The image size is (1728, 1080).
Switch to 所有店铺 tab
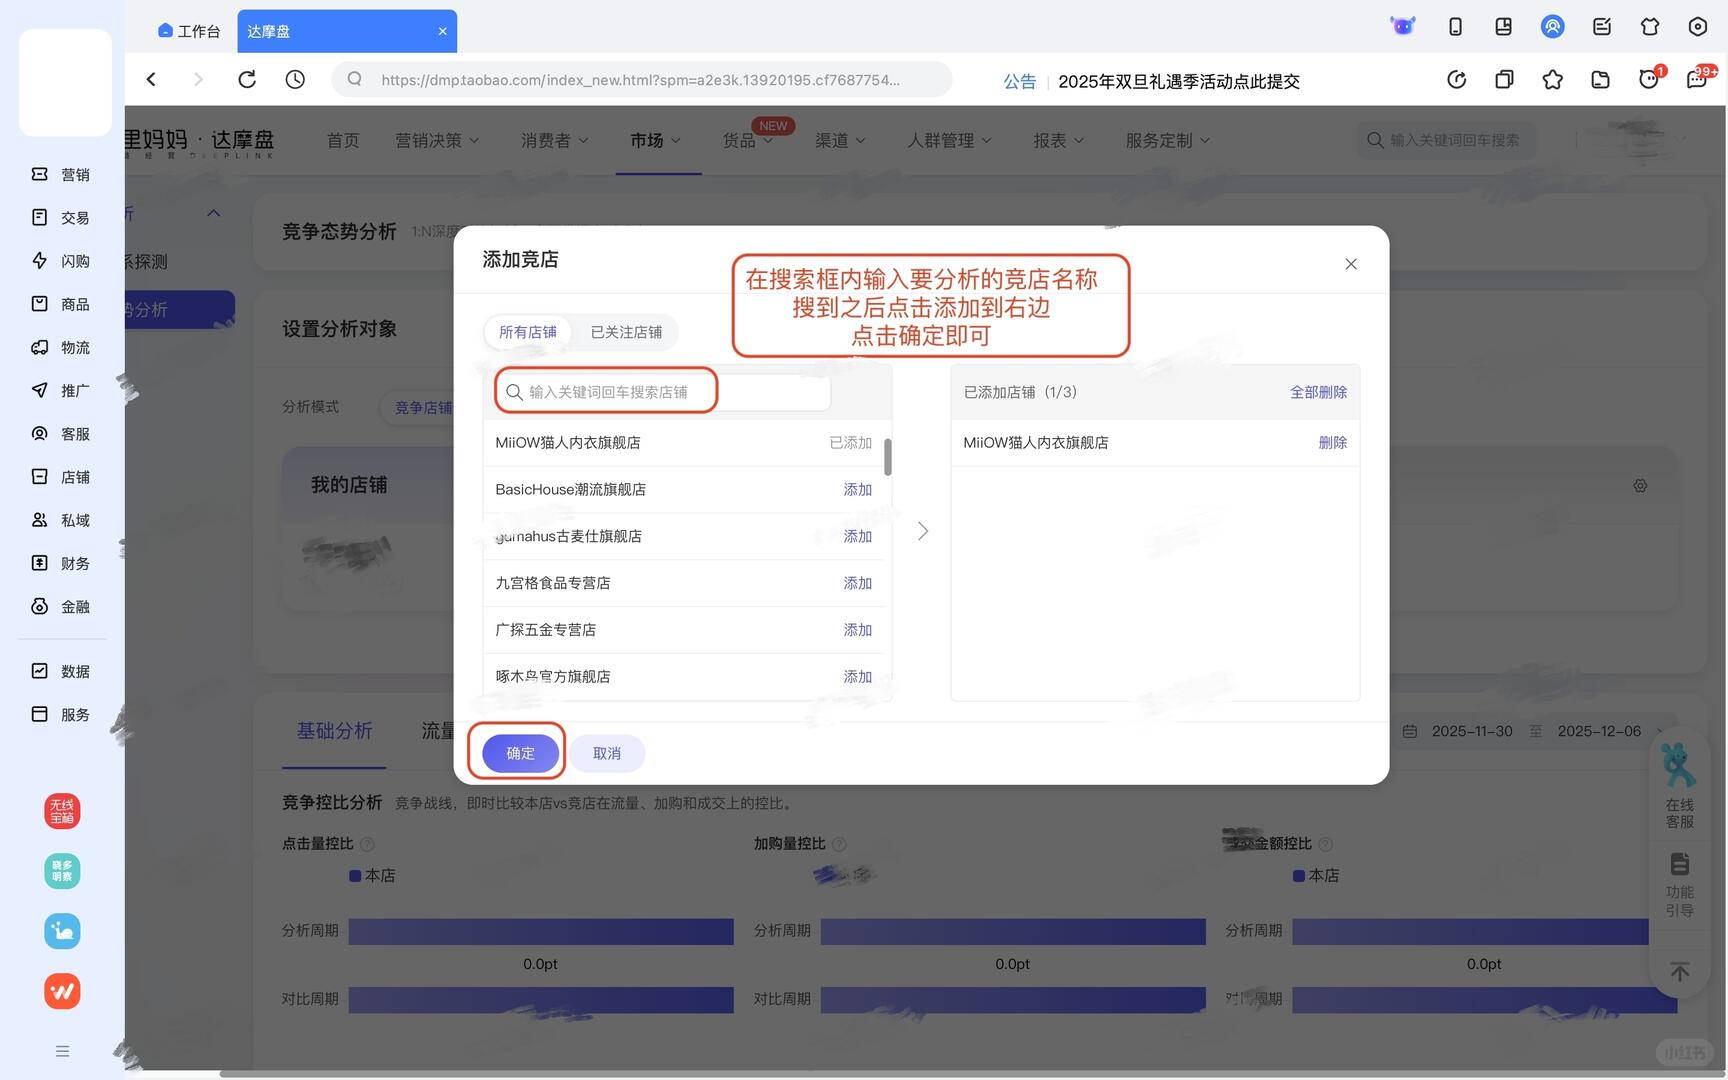pyautogui.click(x=528, y=332)
